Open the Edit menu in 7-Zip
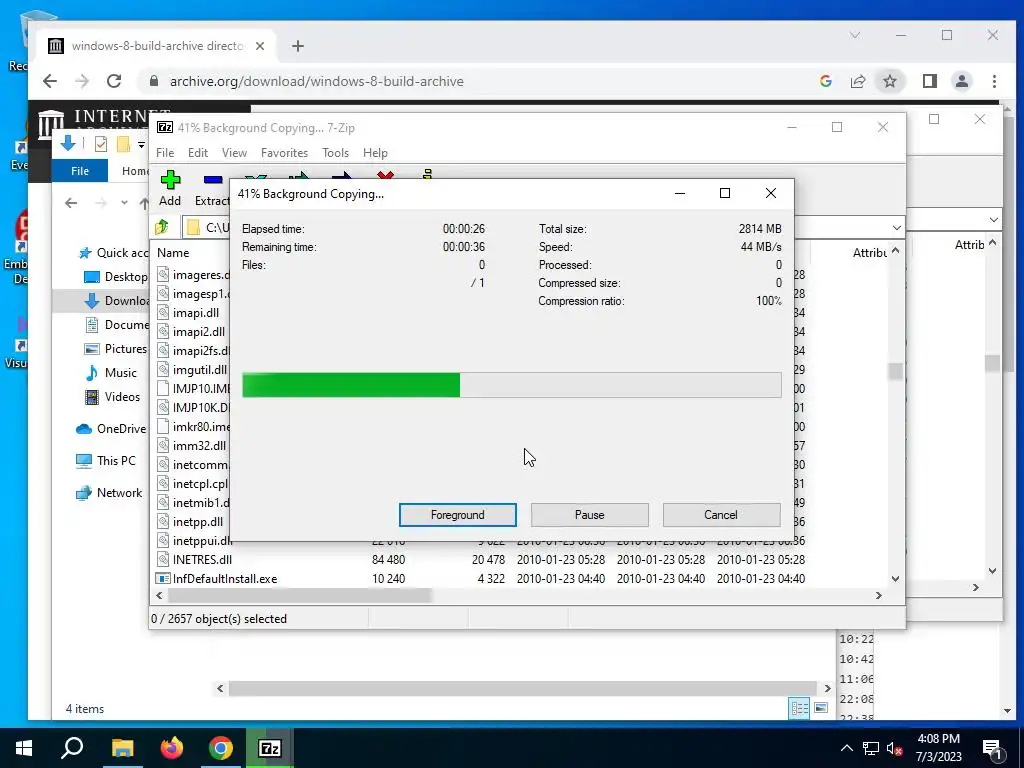 (198, 153)
